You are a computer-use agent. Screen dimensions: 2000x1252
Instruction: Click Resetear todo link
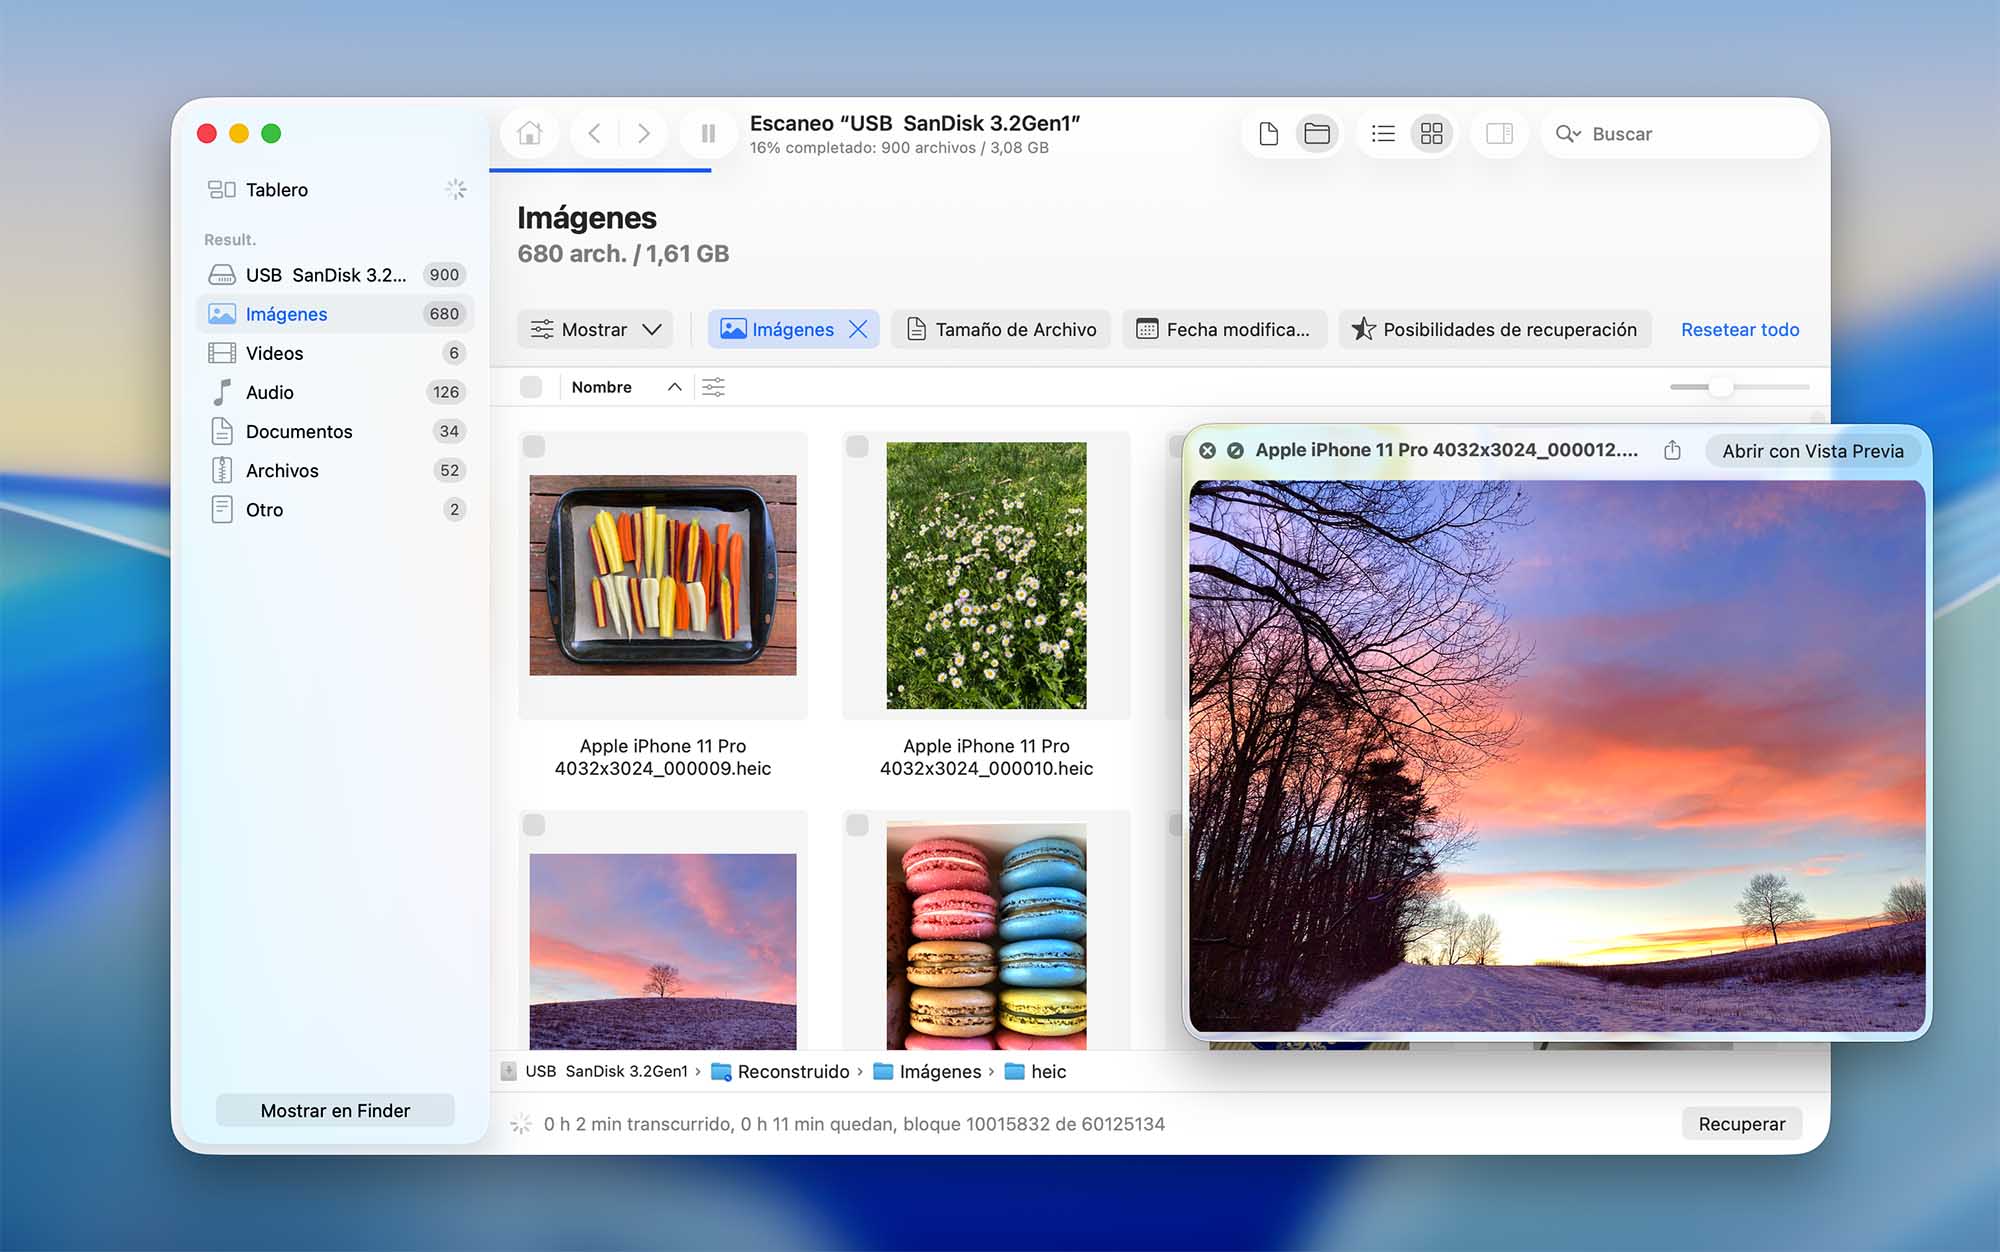point(1739,329)
